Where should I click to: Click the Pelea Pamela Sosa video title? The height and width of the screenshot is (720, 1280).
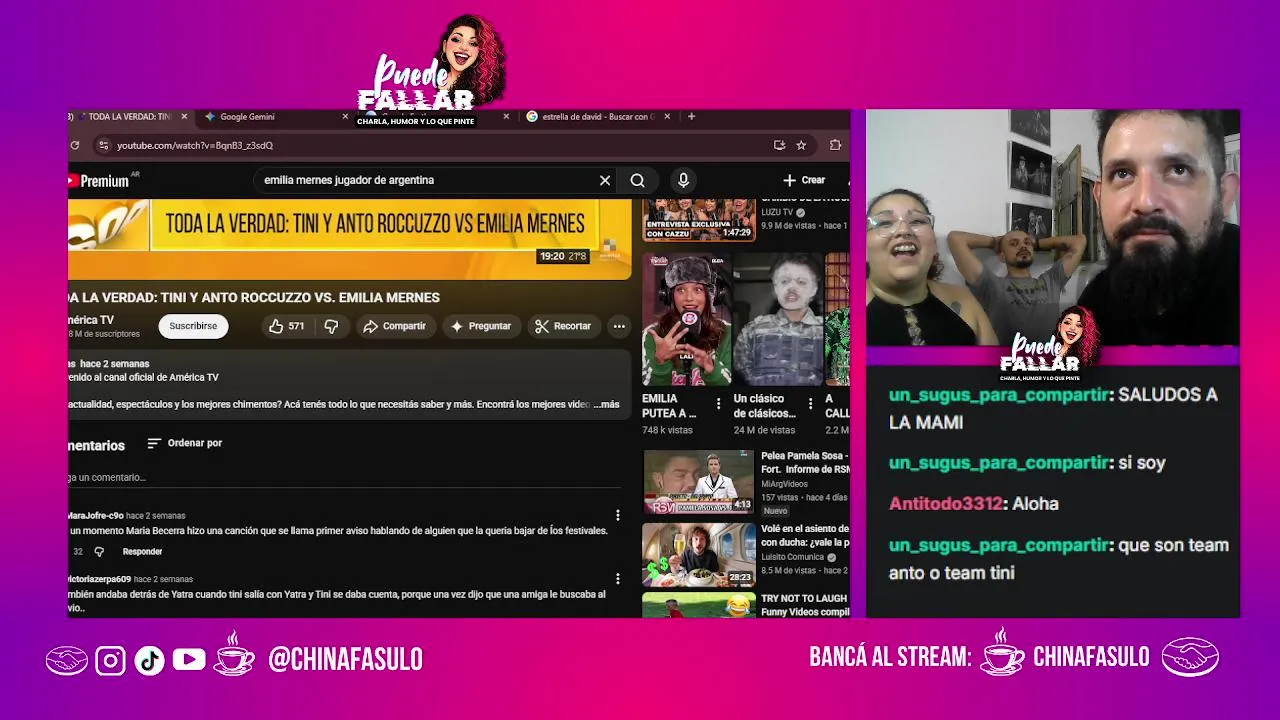(x=805, y=462)
